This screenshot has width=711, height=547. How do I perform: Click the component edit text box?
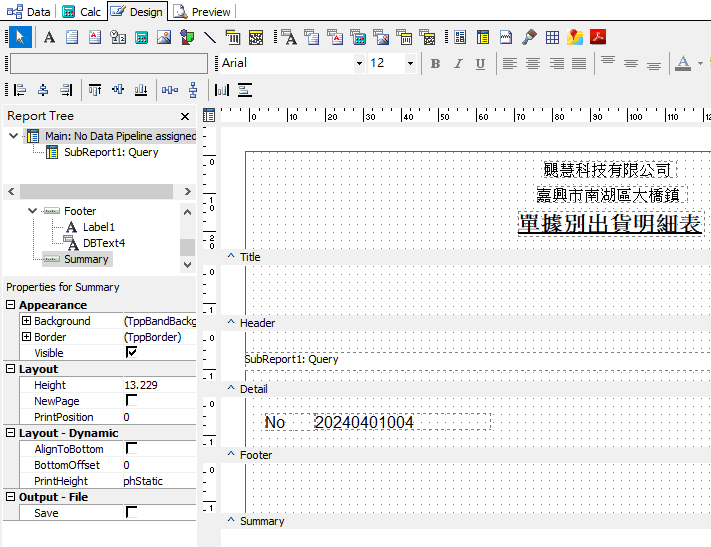(x=109, y=63)
